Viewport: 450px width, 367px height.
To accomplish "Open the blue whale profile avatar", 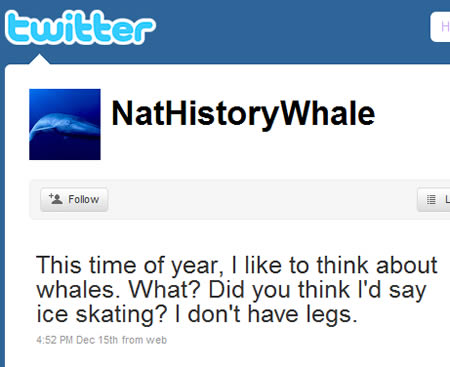I will (65, 124).
